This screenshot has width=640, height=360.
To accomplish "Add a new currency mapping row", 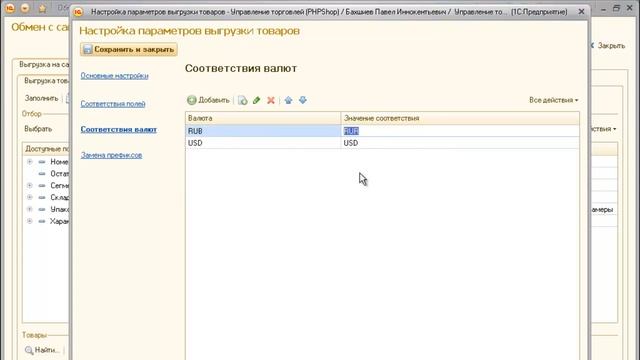I will coord(208,100).
